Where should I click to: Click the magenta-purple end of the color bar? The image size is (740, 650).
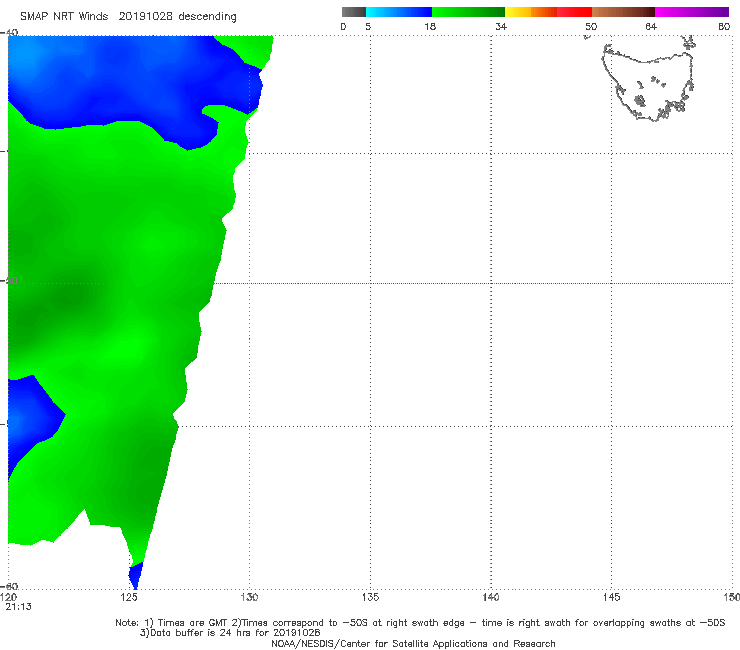(692, 12)
